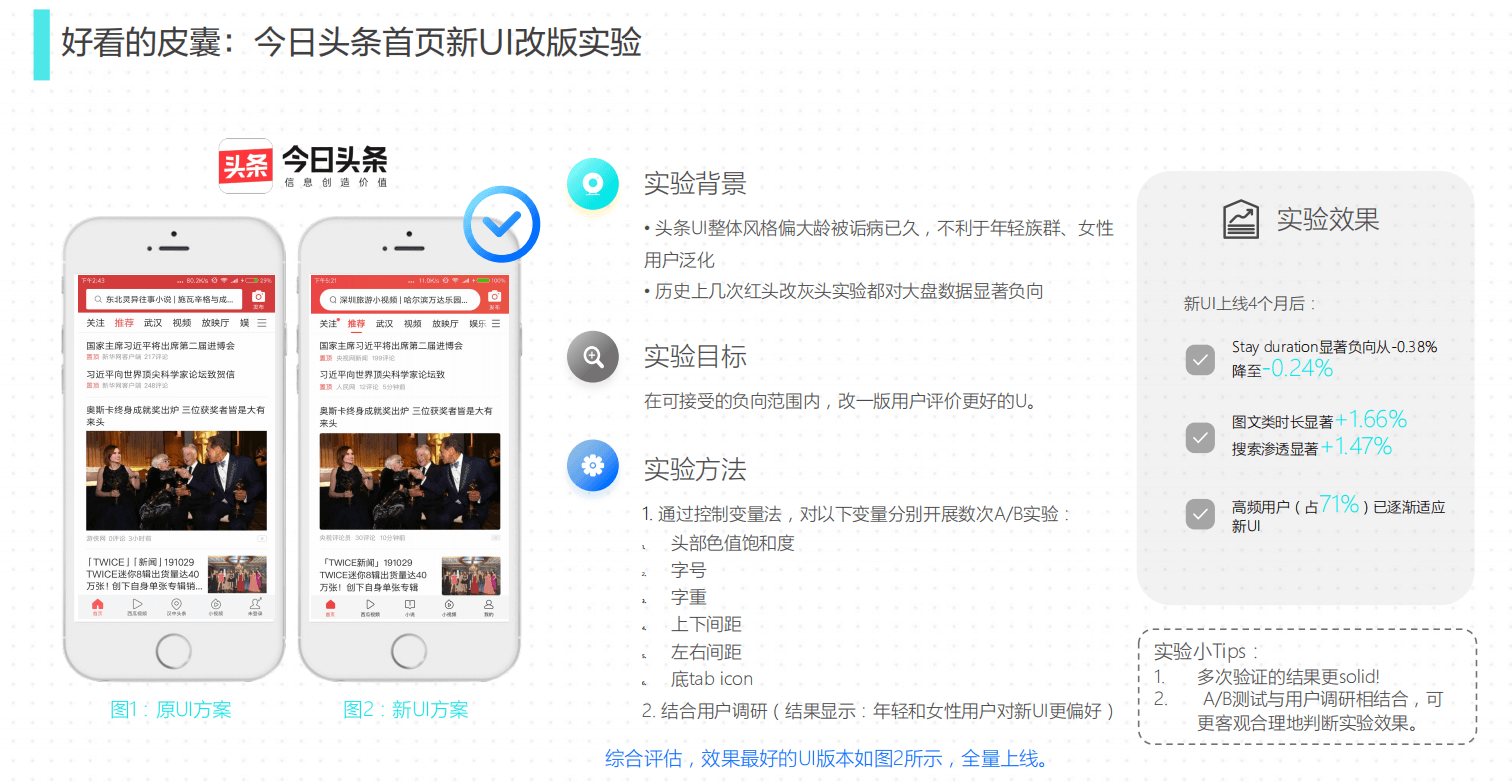The width and height of the screenshot is (1512, 782).
Task: Click the -0.24% value
Action: 1298,368
